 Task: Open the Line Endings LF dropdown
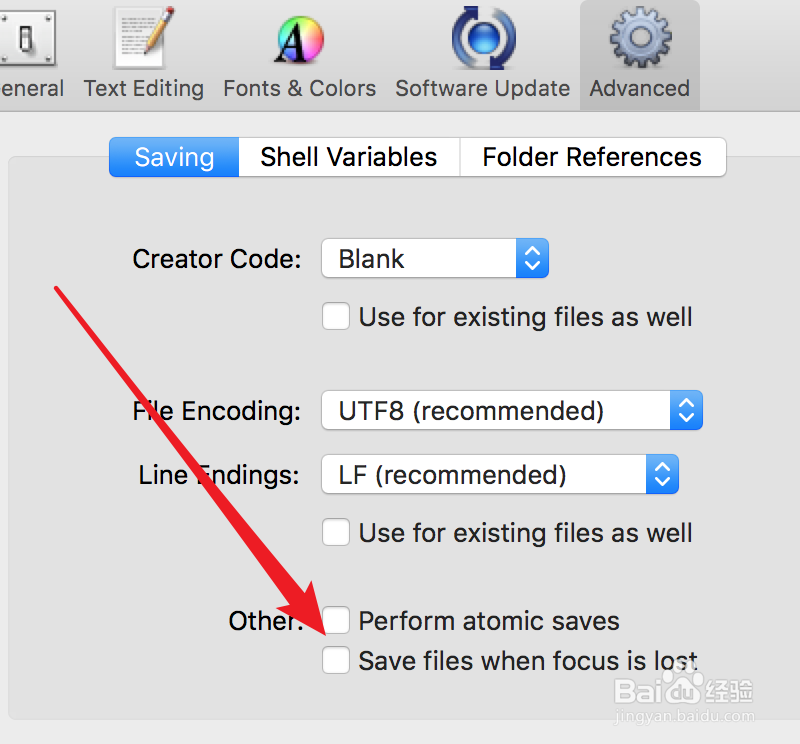pyautogui.click(x=500, y=474)
